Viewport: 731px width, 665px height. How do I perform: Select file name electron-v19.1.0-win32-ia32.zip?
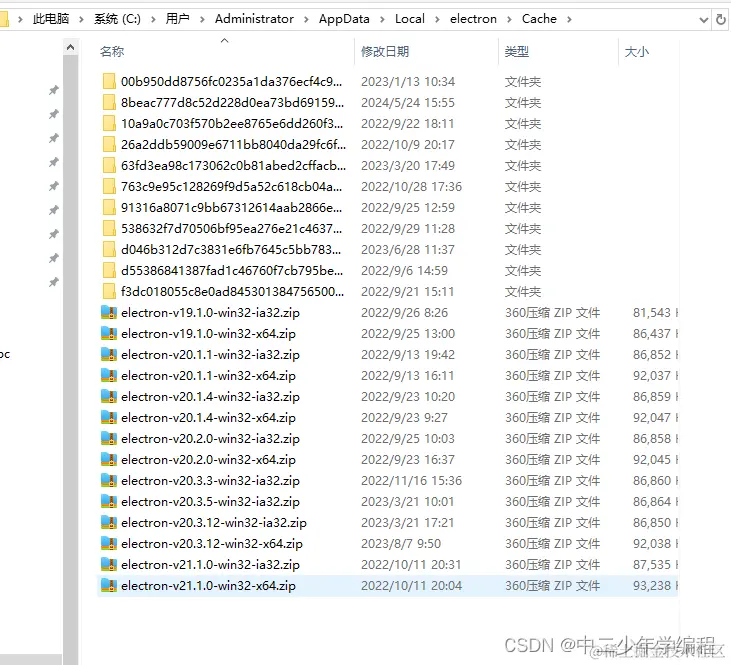click(x=210, y=312)
